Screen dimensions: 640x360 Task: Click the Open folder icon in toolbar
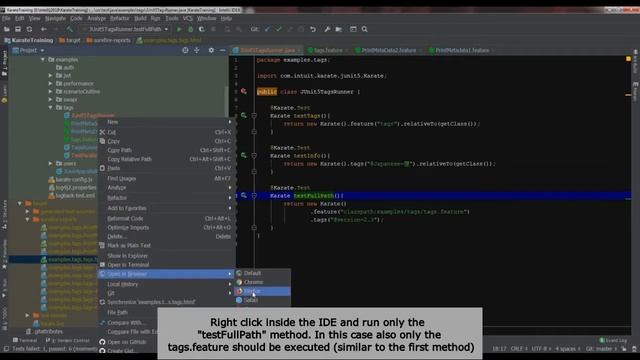(x=7, y=29)
